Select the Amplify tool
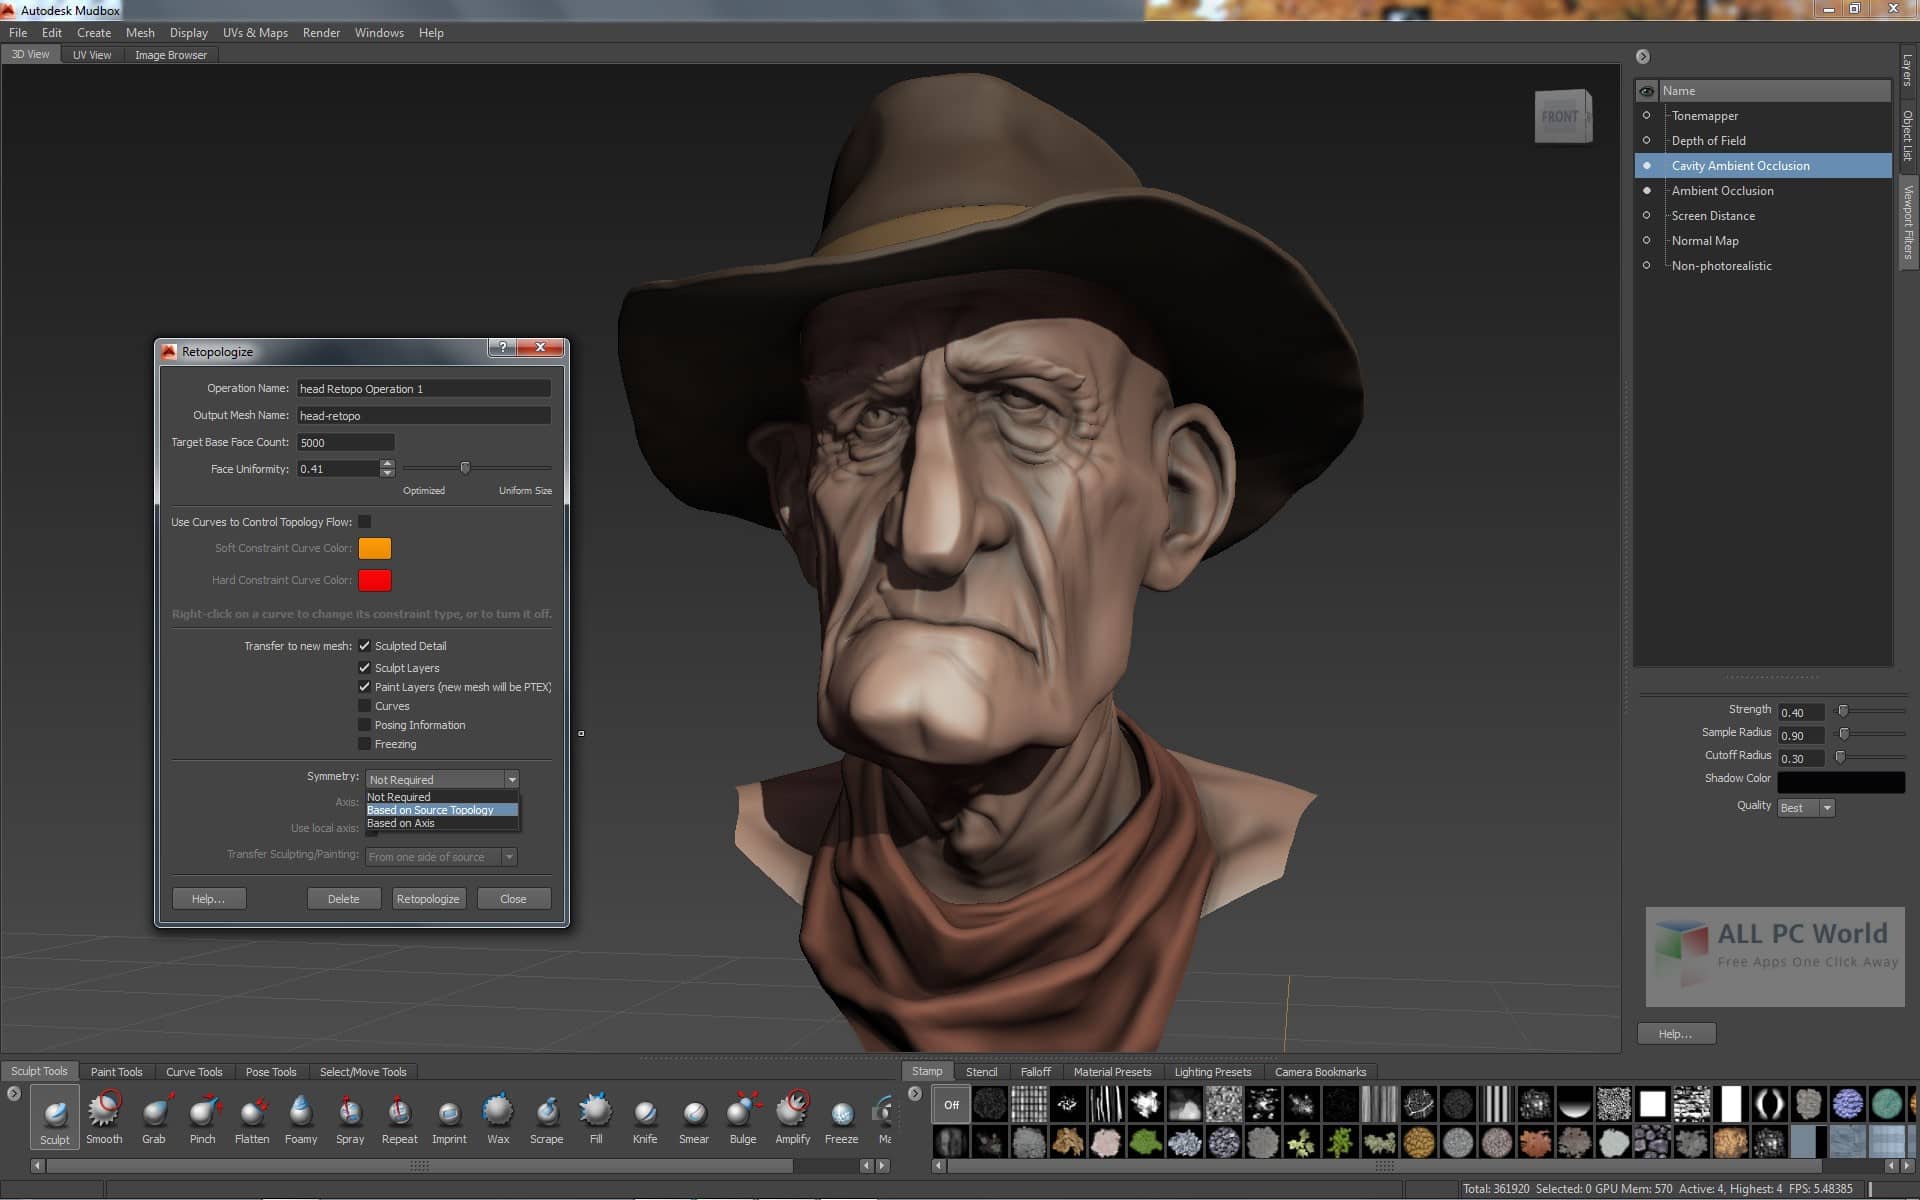 pos(793,1117)
